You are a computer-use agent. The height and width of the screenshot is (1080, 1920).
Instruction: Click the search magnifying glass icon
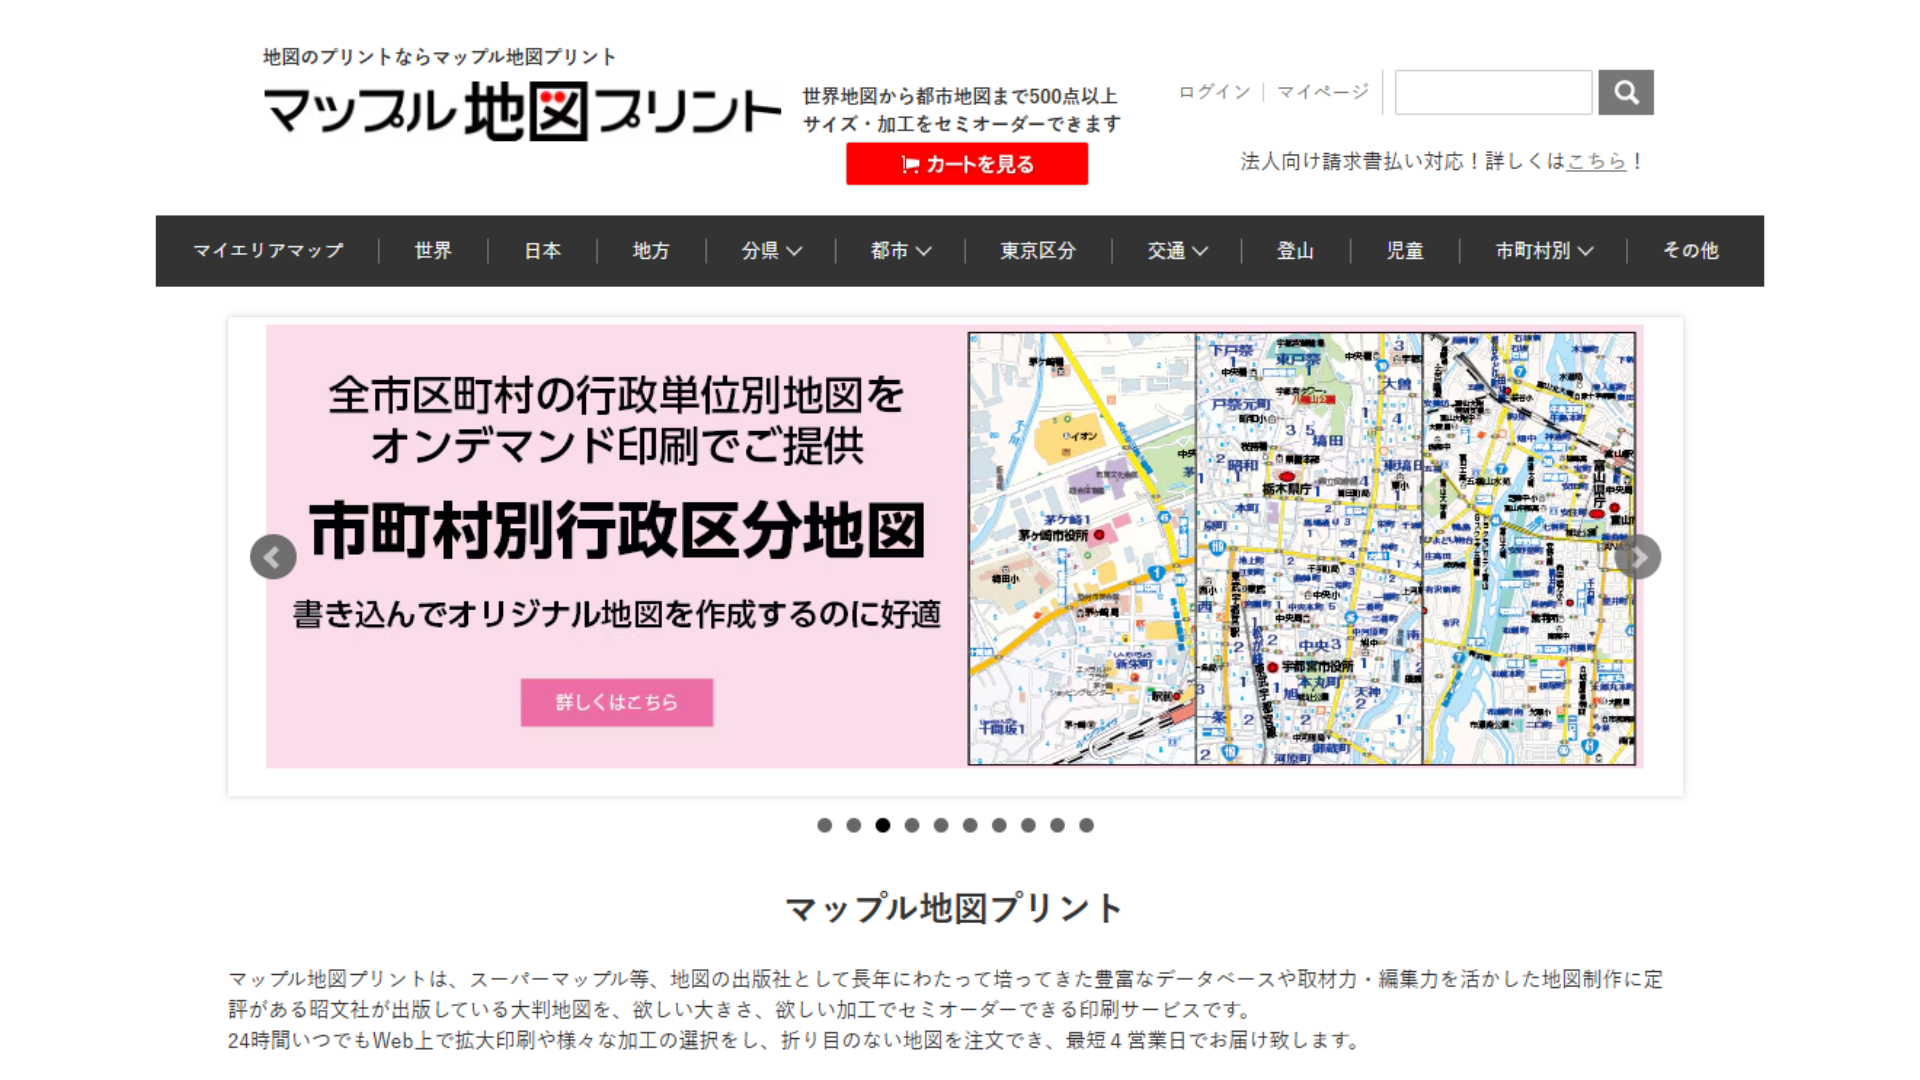[1626, 92]
